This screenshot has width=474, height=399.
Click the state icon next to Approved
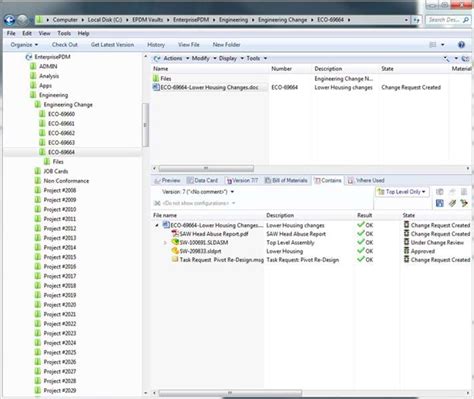pos(406,251)
